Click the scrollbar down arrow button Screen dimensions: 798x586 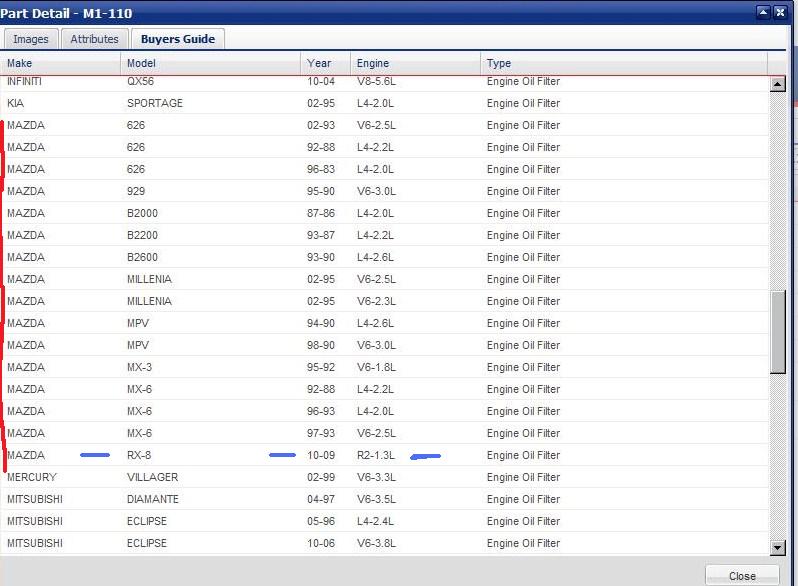[x=777, y=548]
